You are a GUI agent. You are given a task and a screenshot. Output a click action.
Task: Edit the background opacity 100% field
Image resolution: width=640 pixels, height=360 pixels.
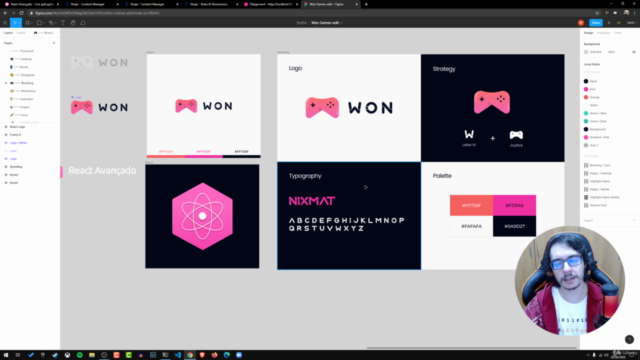click(611, 52)
